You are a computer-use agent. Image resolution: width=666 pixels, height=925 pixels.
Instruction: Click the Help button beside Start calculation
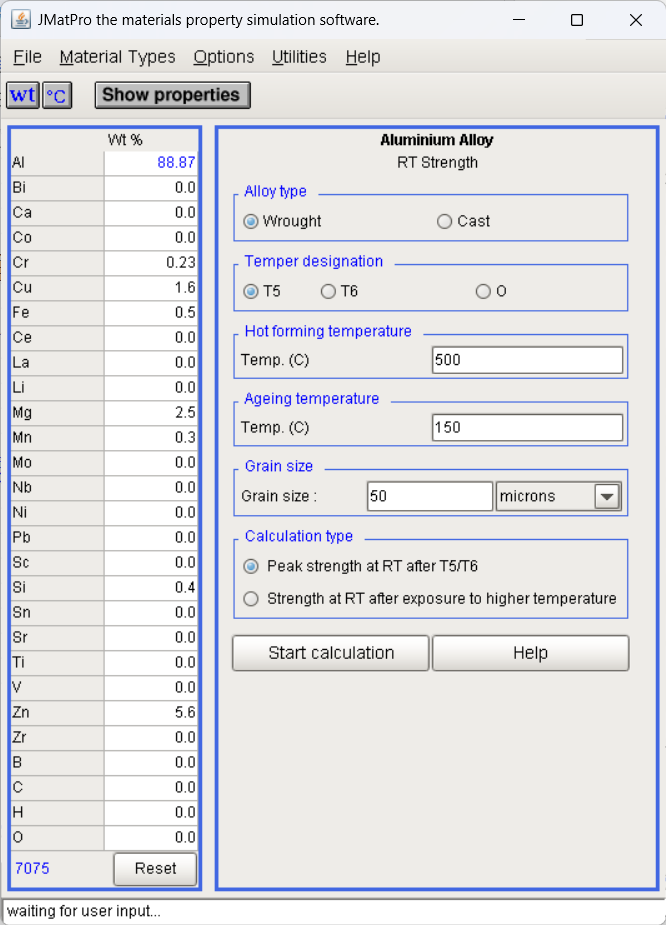click(530, 653)
